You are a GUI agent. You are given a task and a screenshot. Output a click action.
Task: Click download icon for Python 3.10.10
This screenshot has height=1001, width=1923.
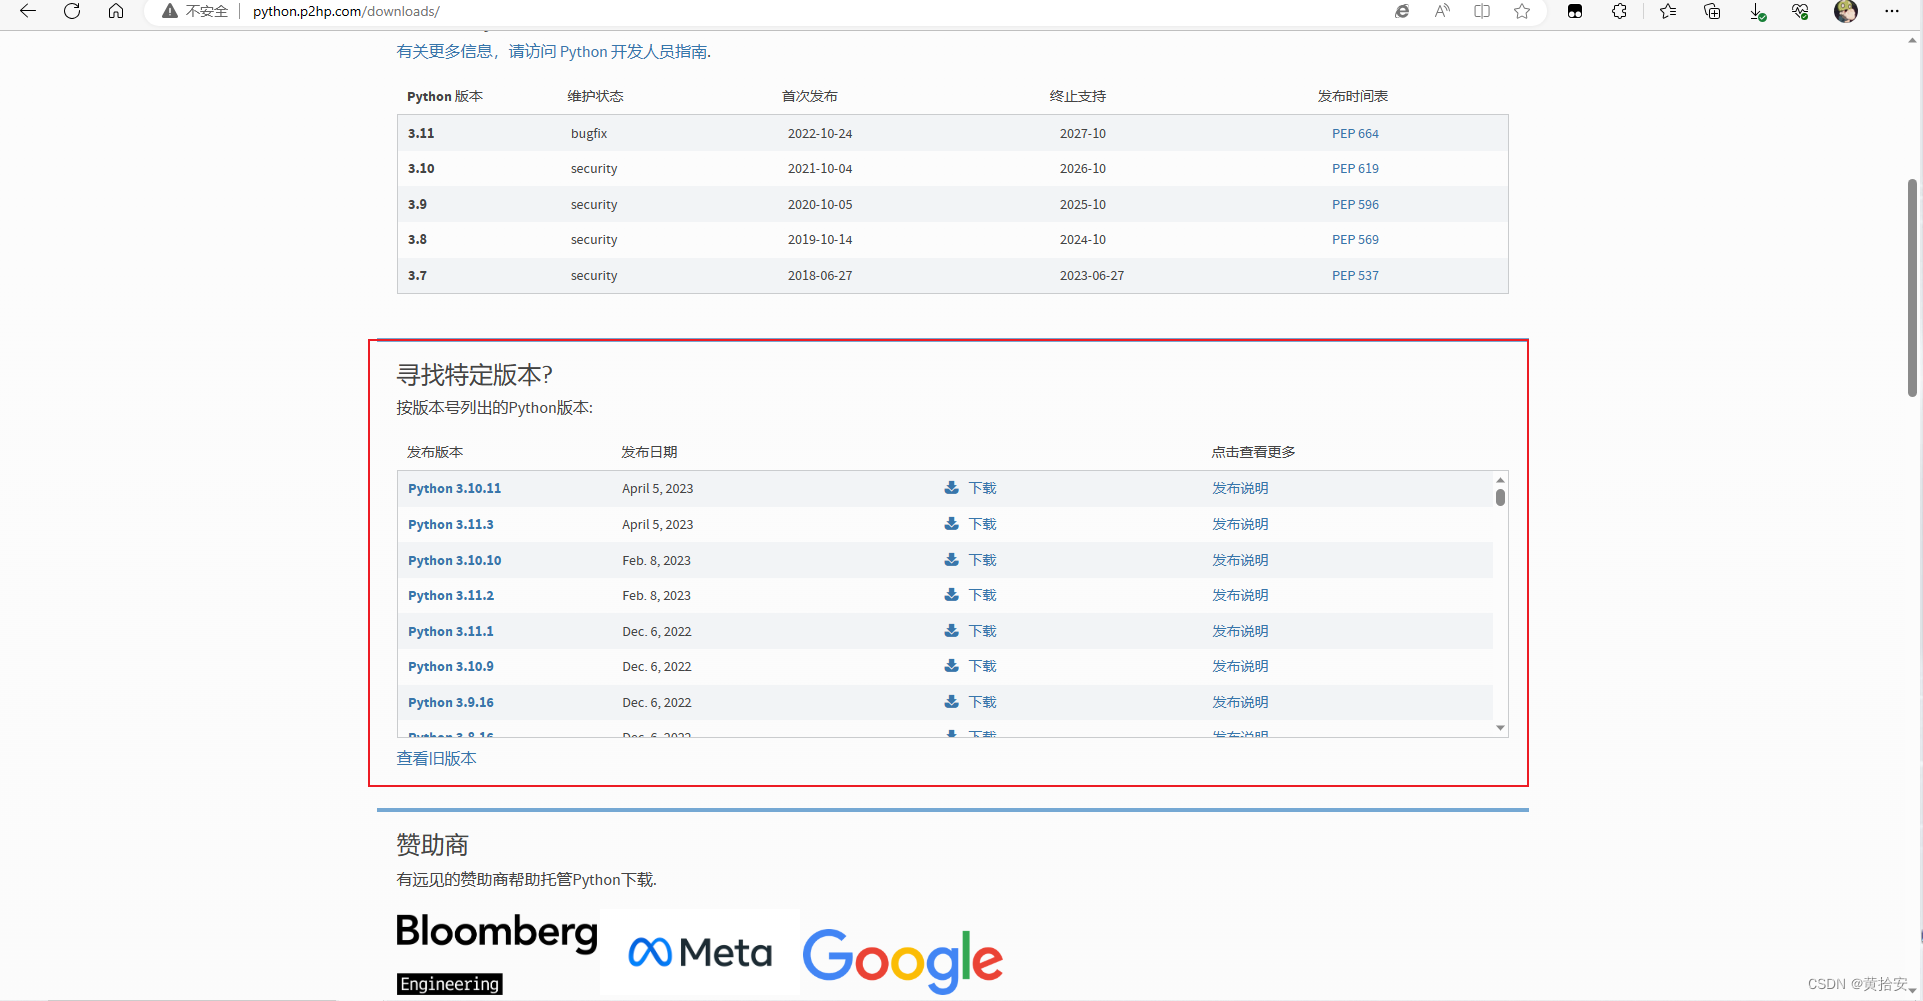coord(951,559)
